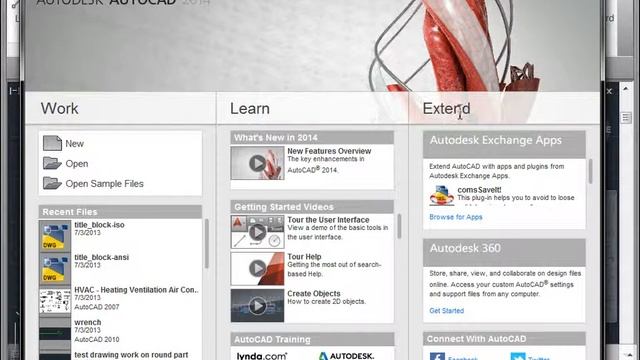The image size is (640, 360).
Task: Click the Tour the User Interface title
Action: tap(328, 220)
